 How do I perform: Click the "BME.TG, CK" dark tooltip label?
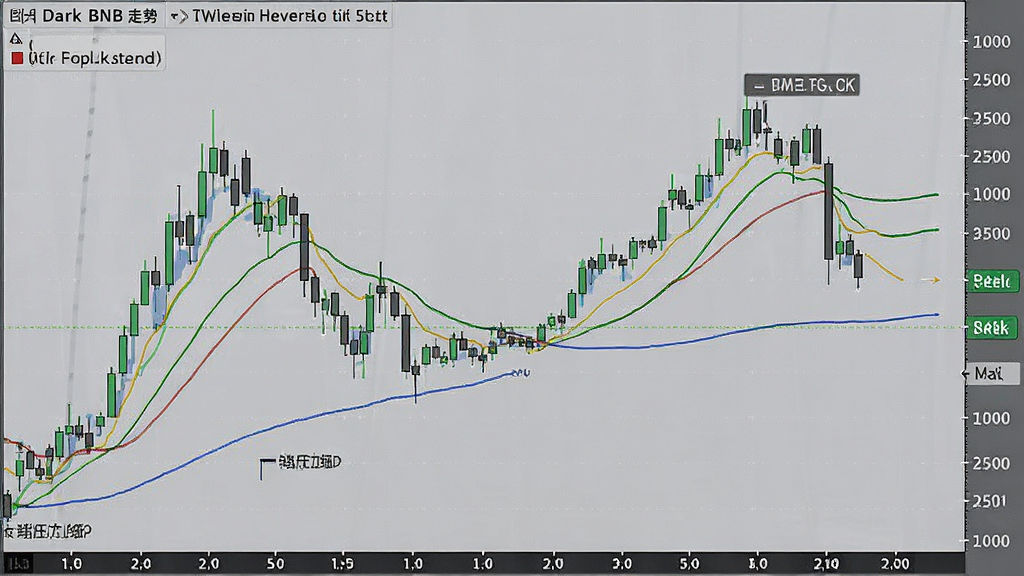(802, 85)
